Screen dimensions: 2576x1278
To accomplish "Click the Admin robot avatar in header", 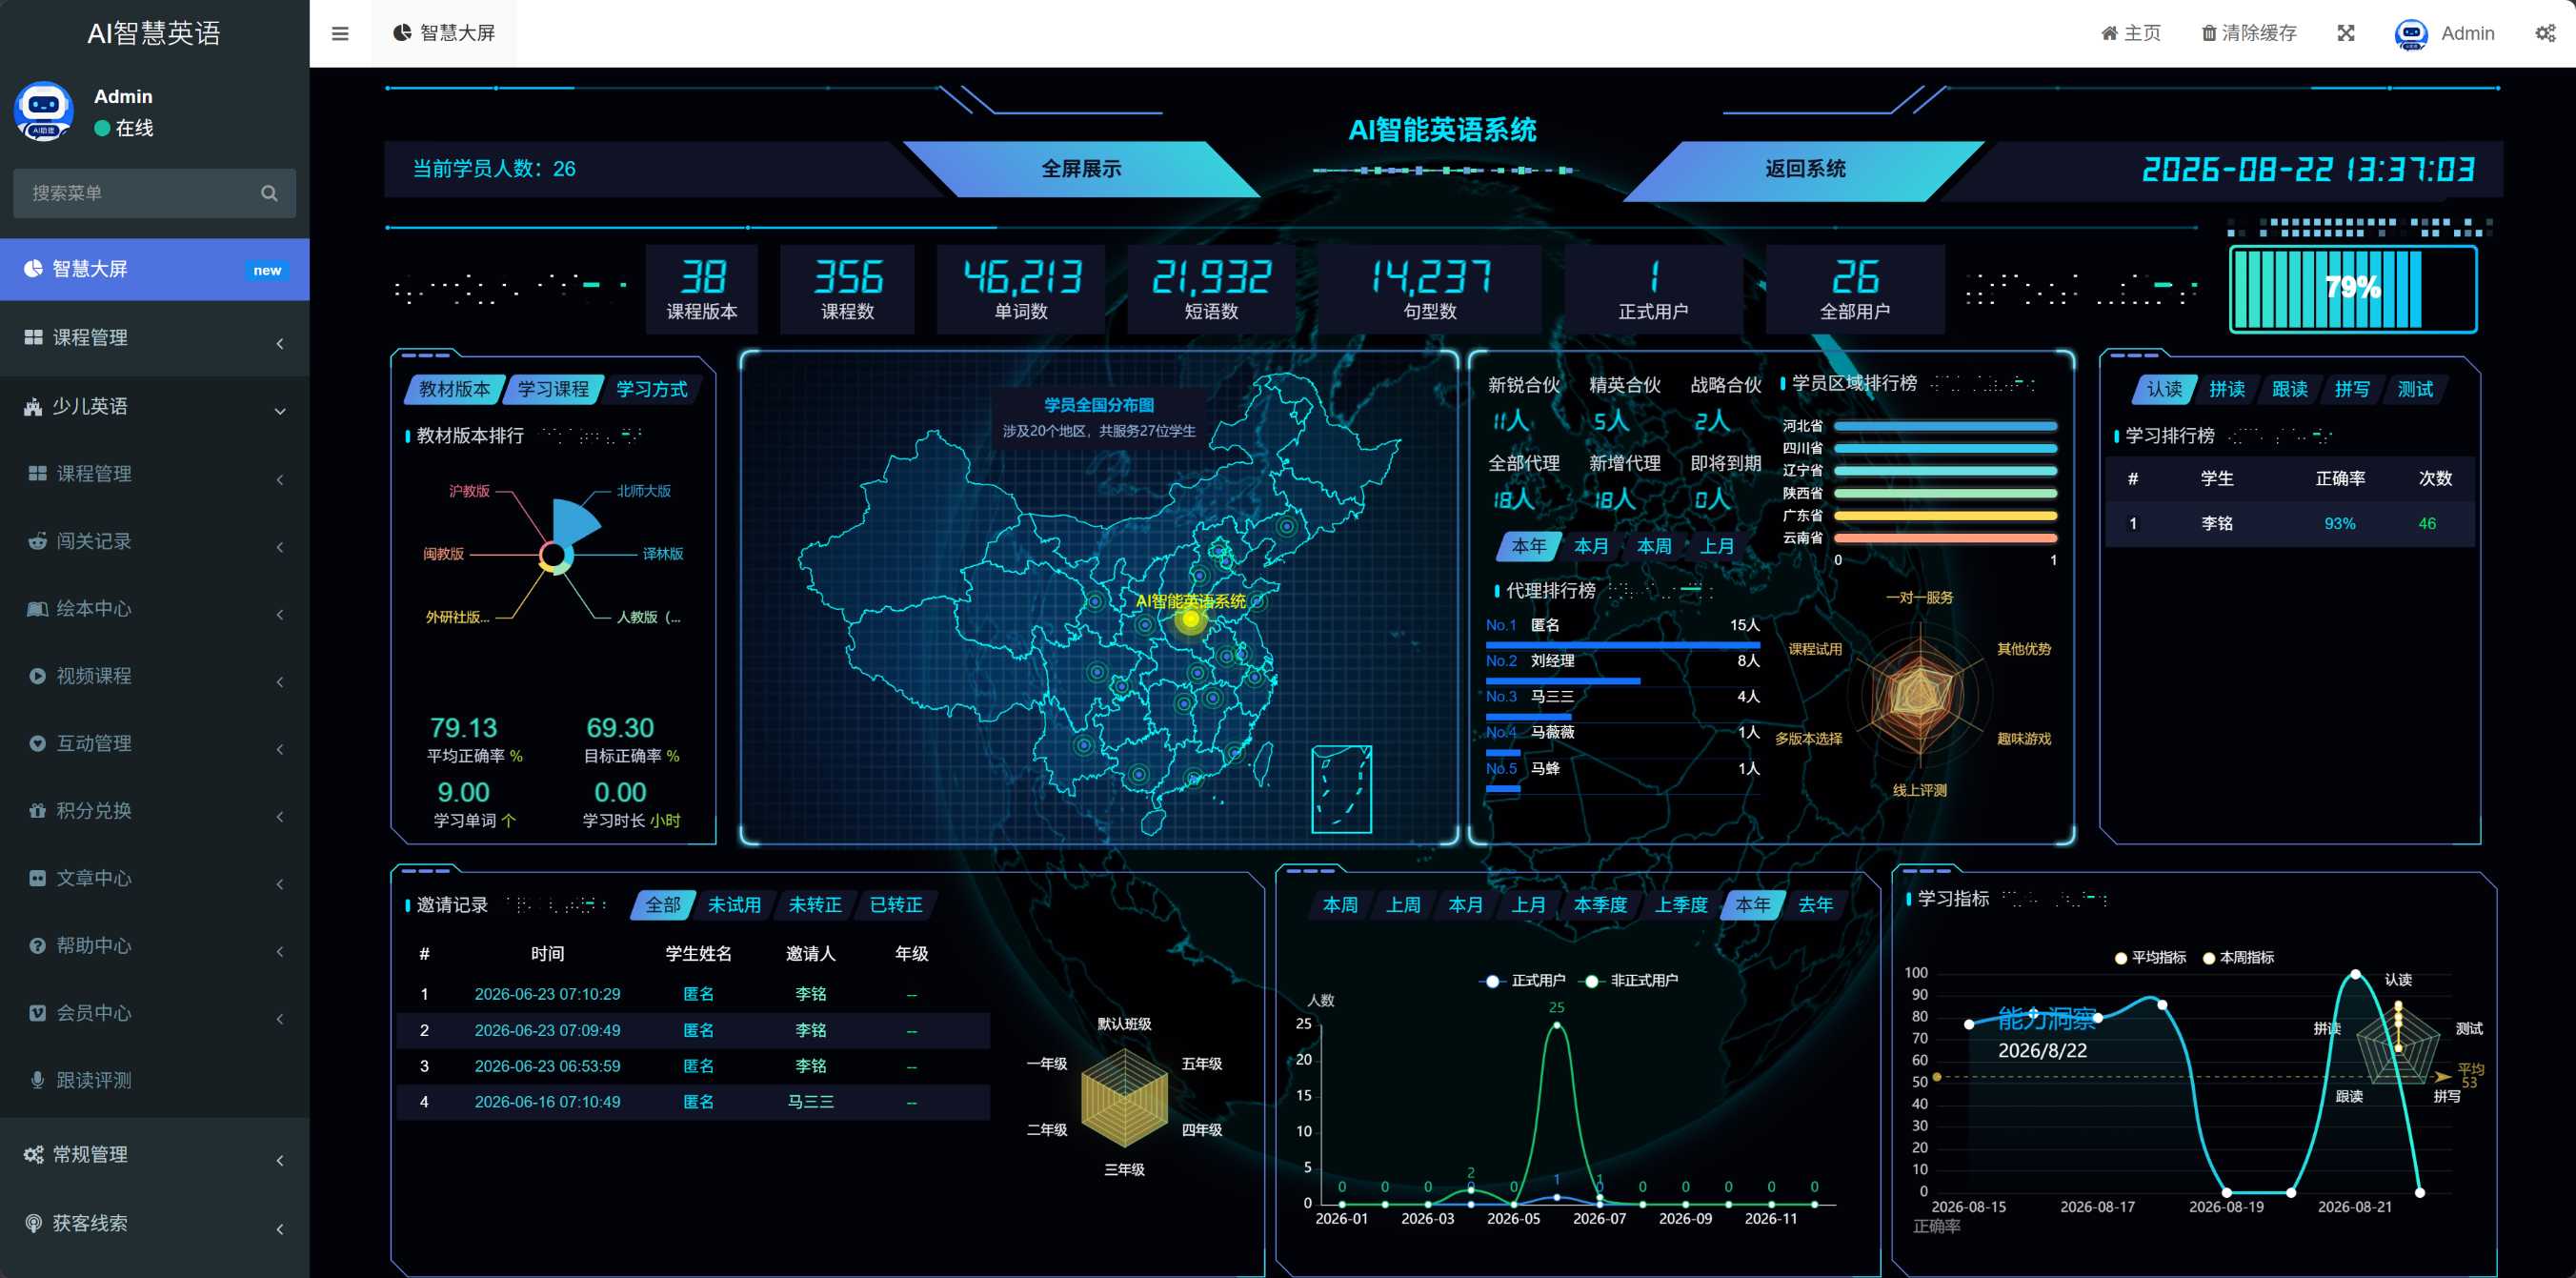I will tap(2411, 34).
